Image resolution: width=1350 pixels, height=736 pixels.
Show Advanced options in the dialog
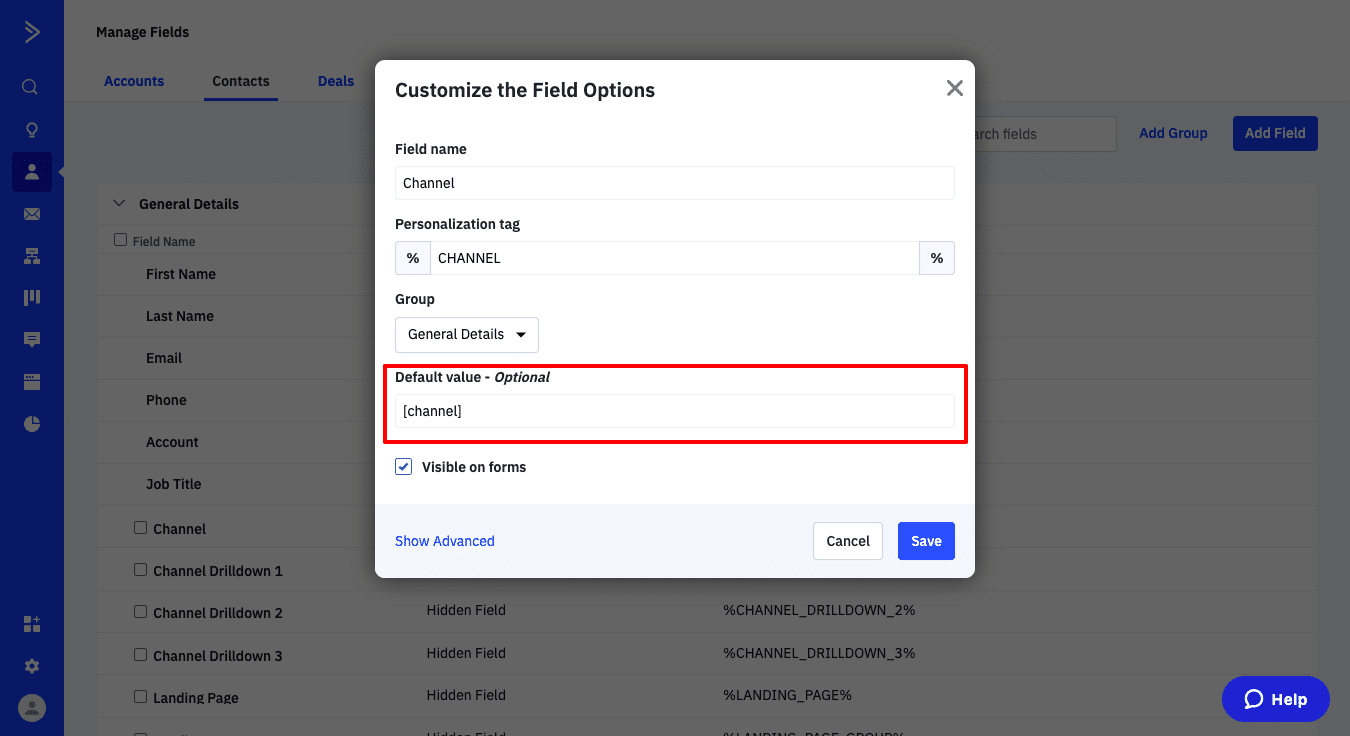pyautogui.click(x=445, y=541)
